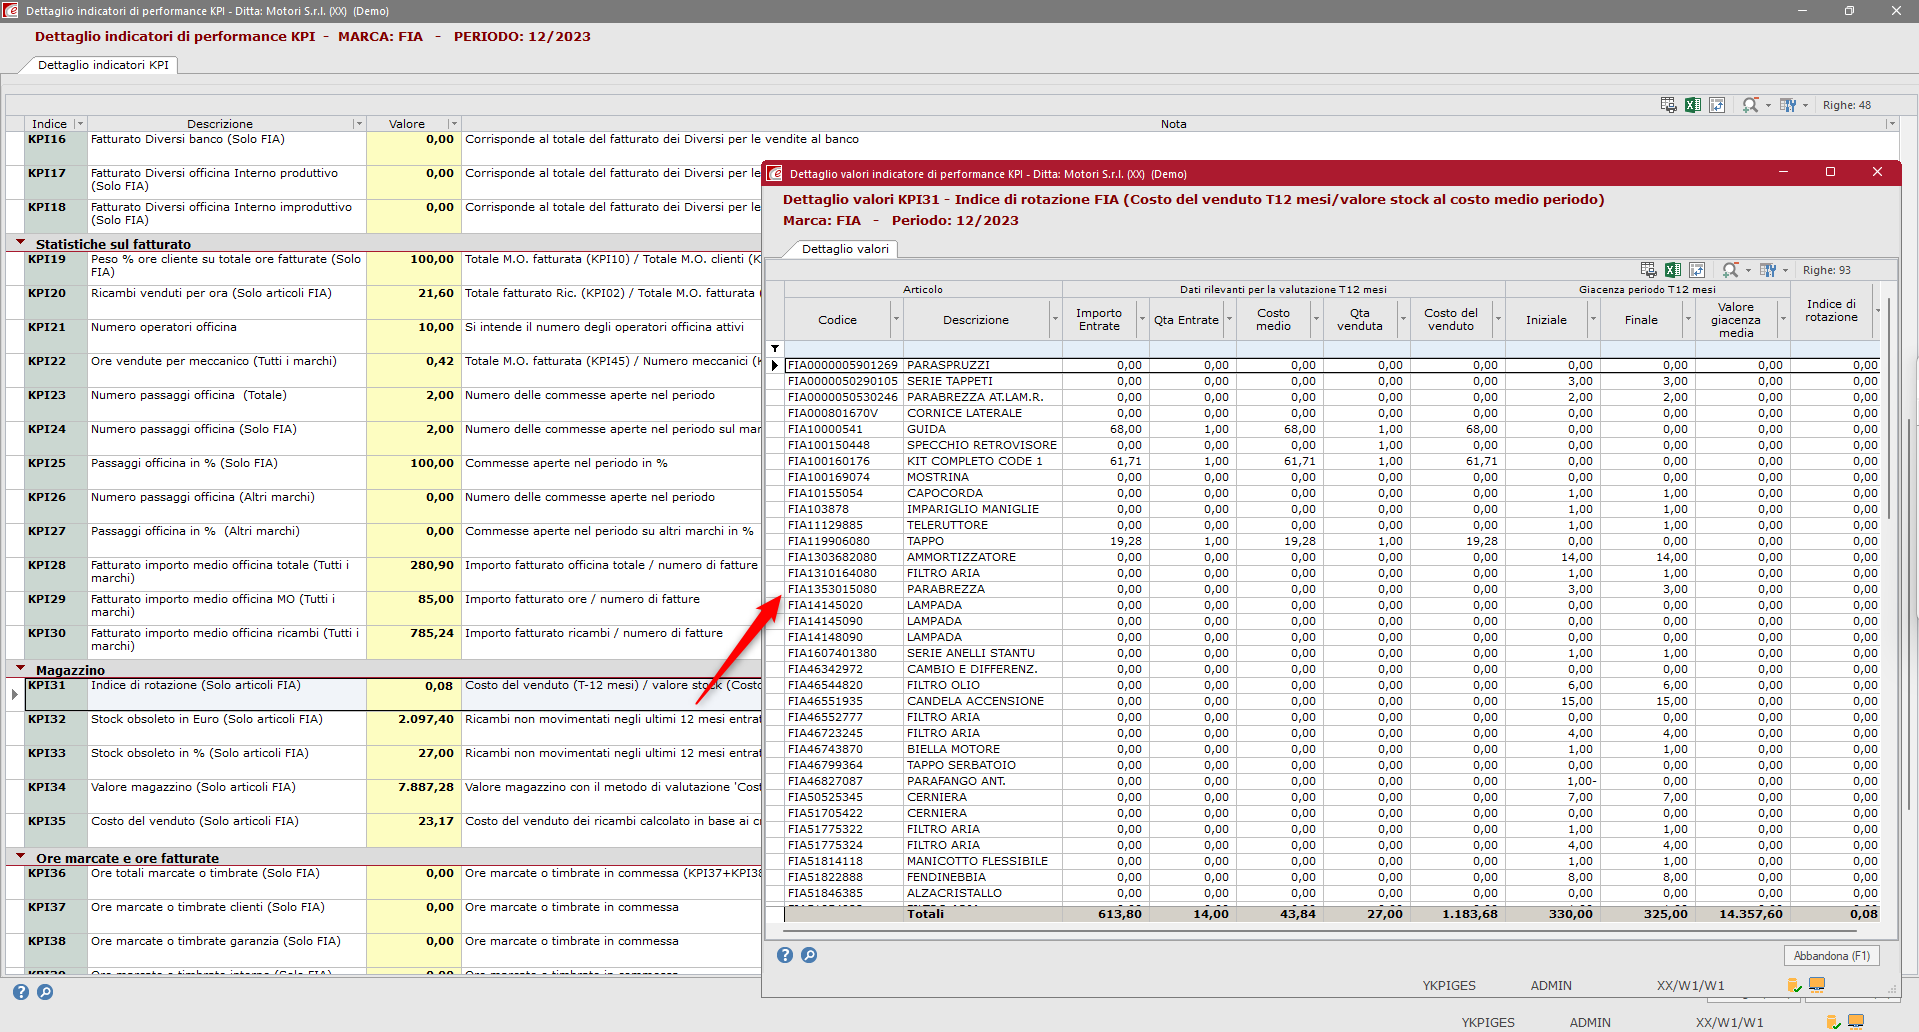The width and height of the screenshot is (1919, 1032).
Task: Open Descrizione column filter in popup grid
Action: point(1054,320)
